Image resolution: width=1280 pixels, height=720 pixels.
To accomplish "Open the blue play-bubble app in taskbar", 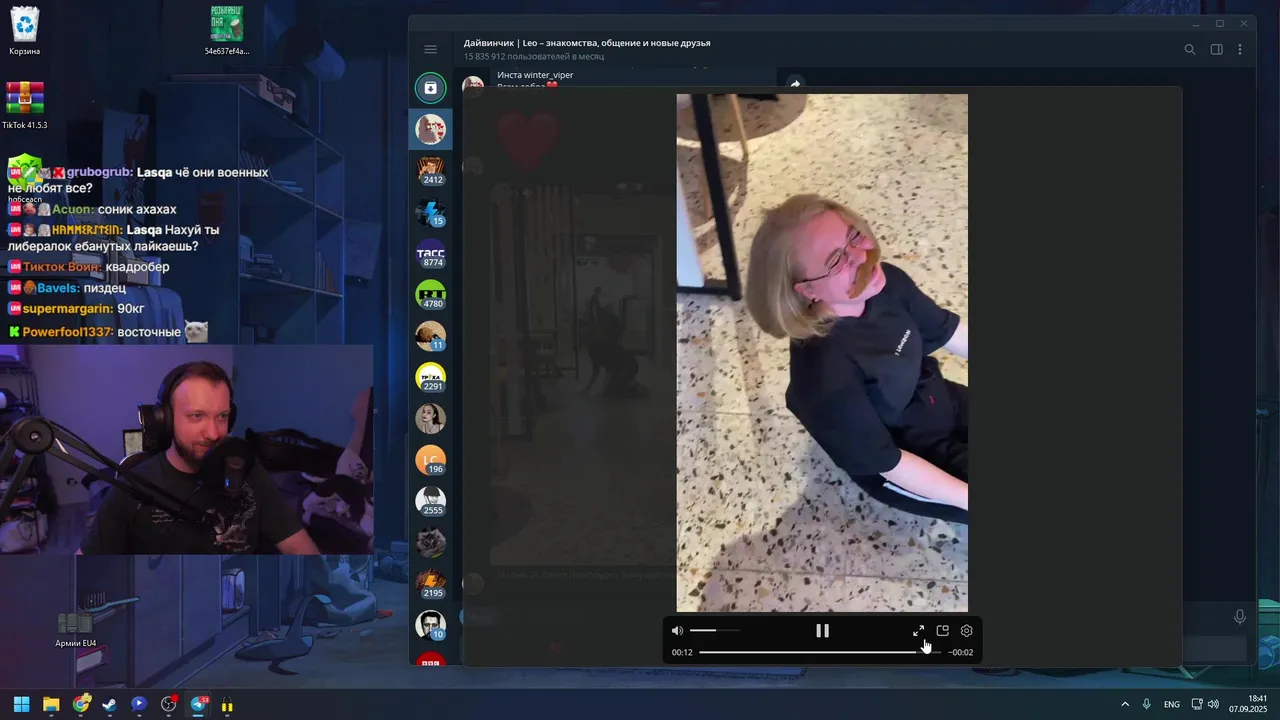I will 139,704.
